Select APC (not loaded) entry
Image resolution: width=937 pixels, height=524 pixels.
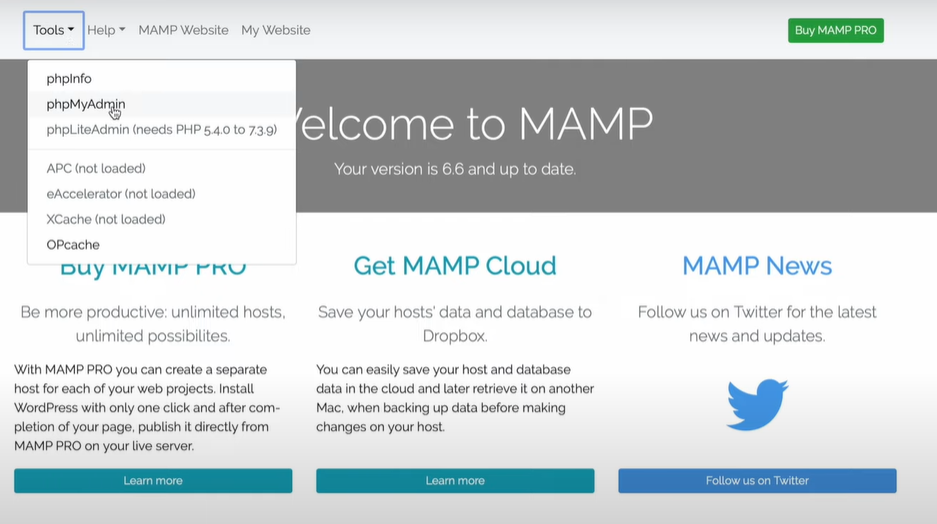[161, 168]
